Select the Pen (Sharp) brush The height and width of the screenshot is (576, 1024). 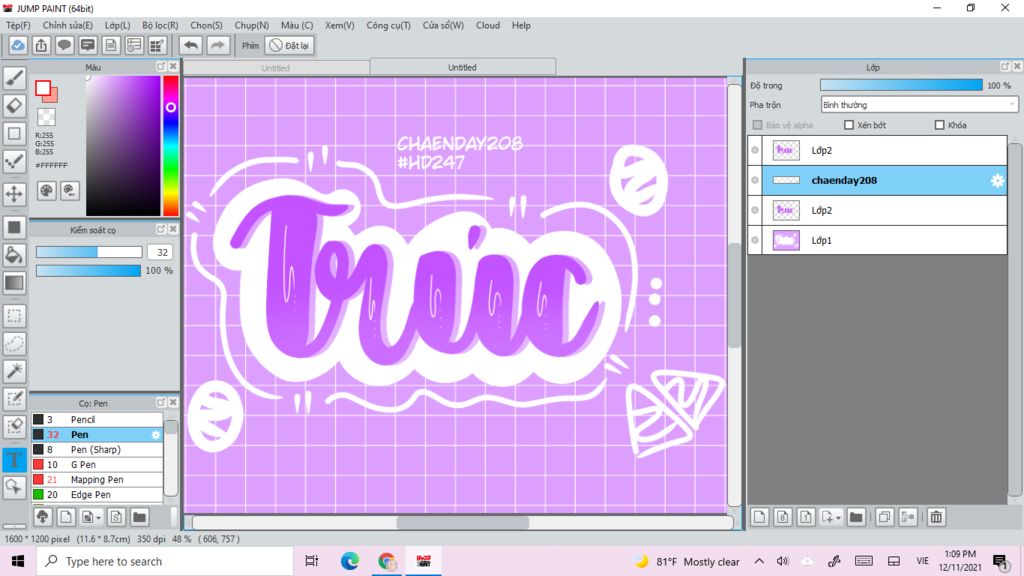point(97,449)
